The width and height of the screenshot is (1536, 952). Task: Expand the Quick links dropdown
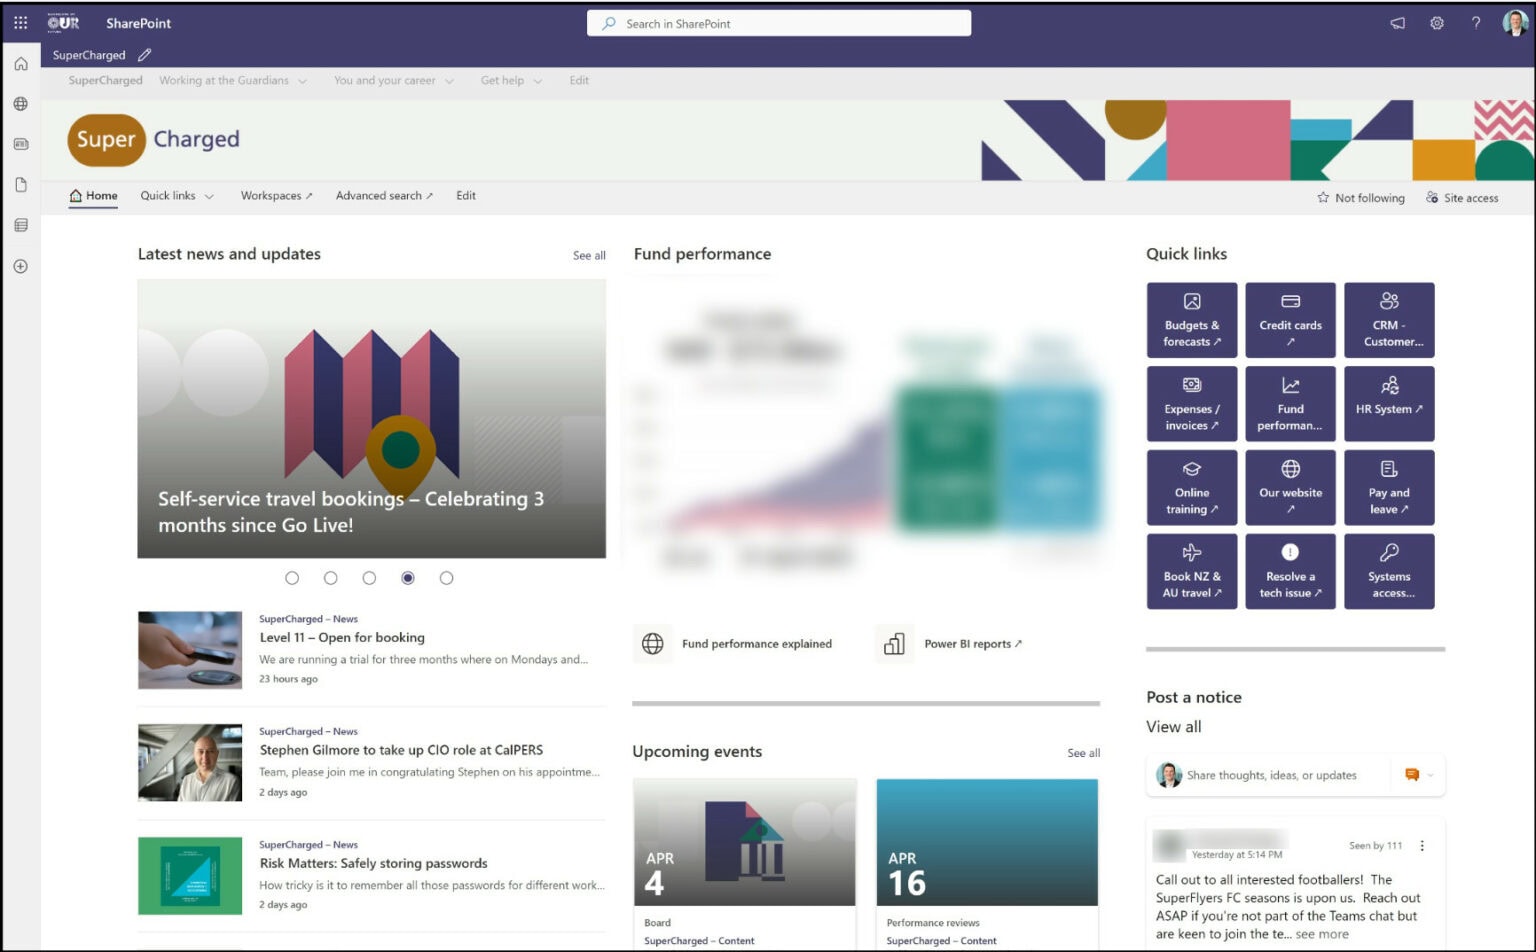click(x=176, y=195)
